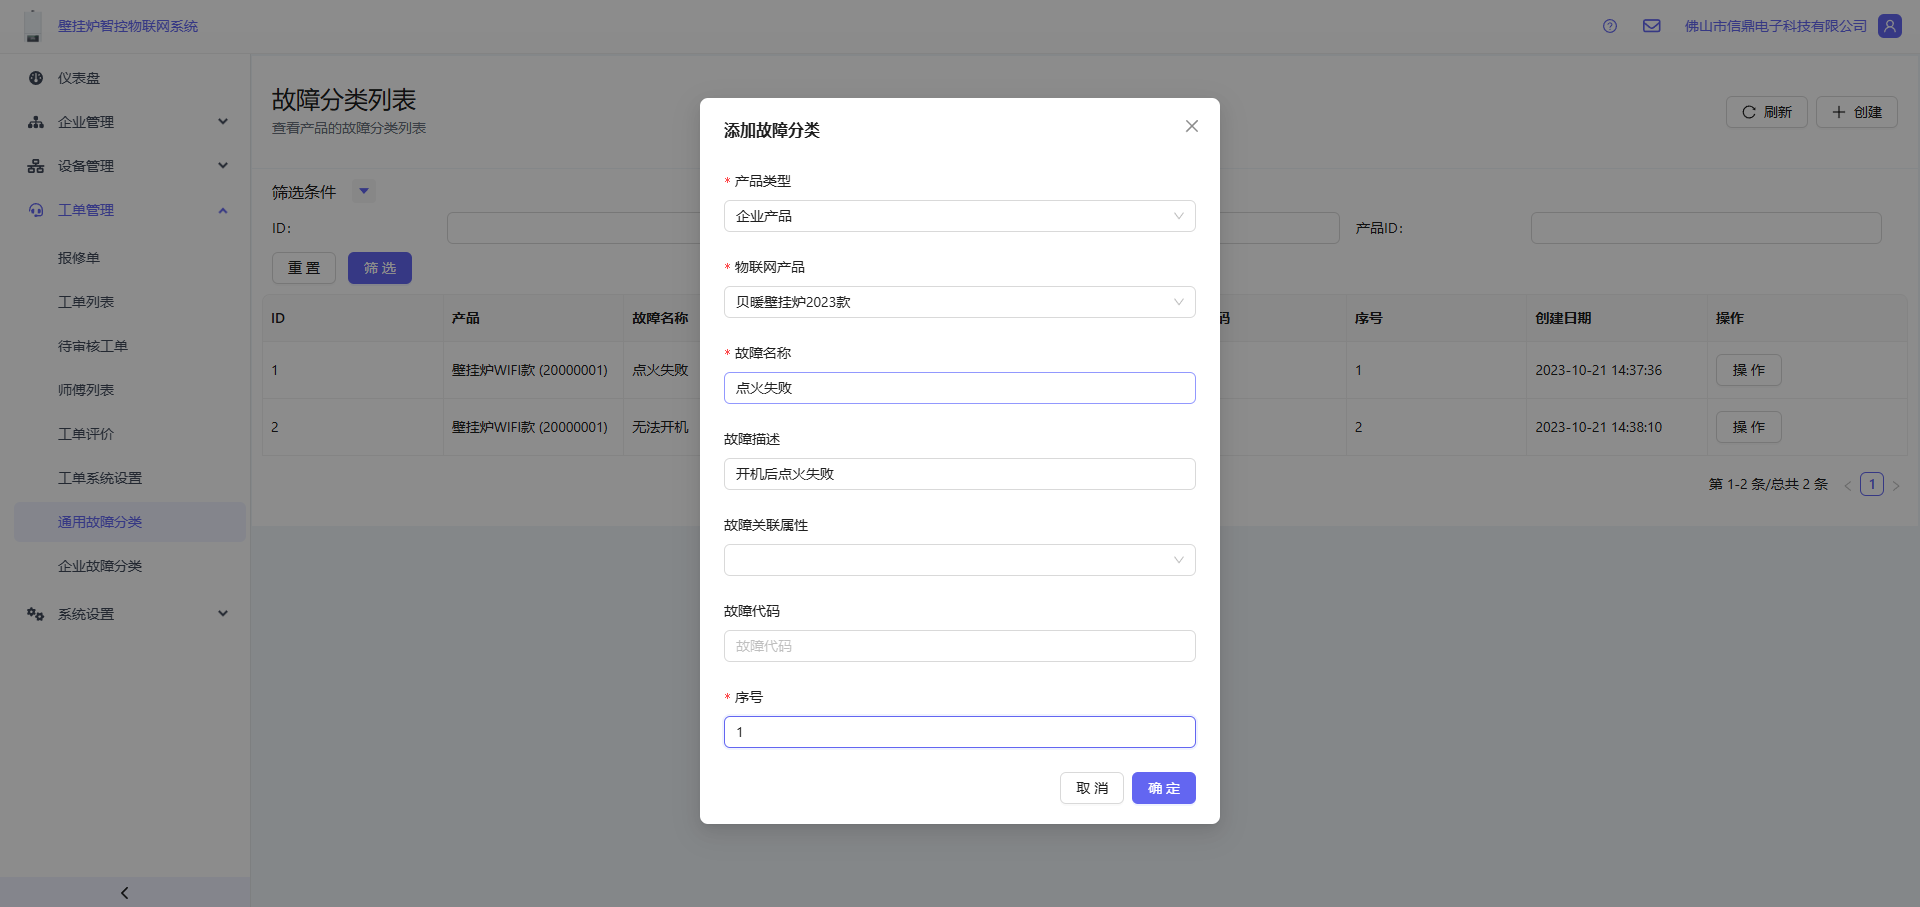Click the help question mark icon
Viewport: 1920px width, 907px height.
click(1609, 26)
